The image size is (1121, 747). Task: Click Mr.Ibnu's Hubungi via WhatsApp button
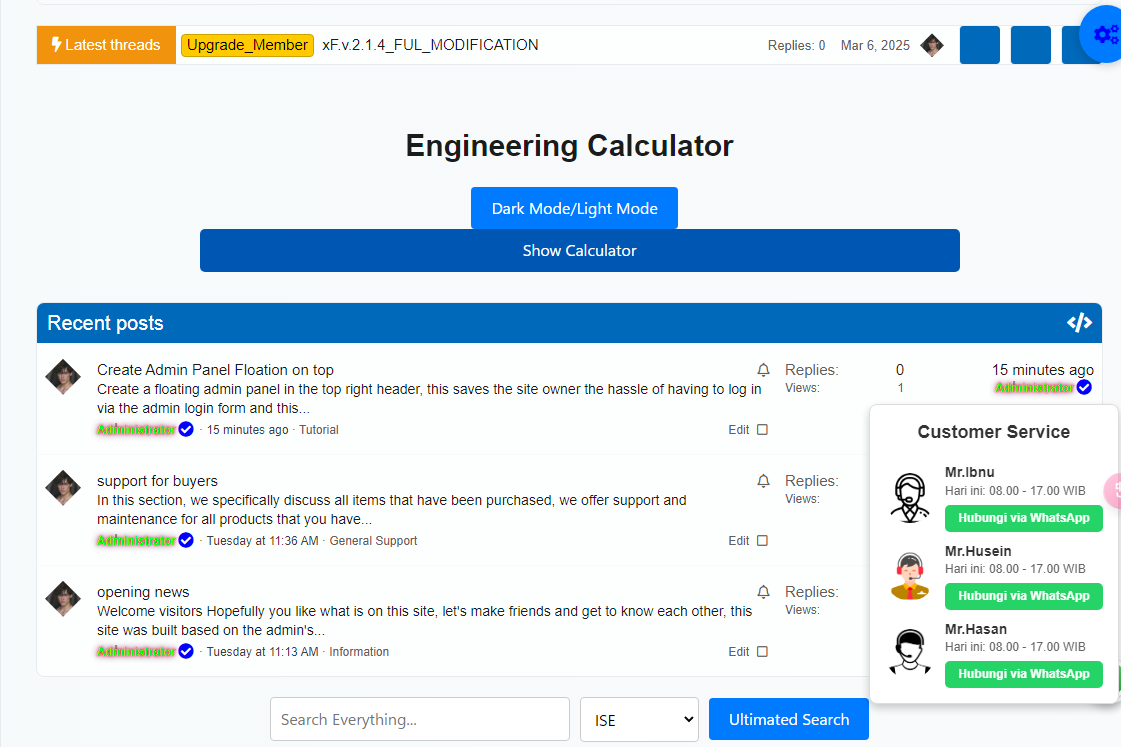click(x=1023, y=518)
